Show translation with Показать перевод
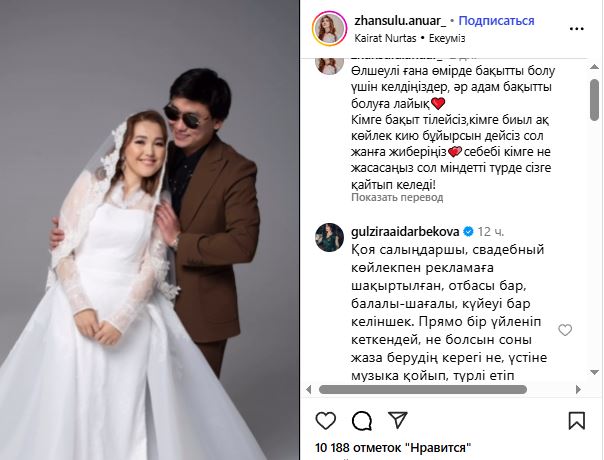The width and height of the screenshot is (604, 460). click(397, 198)
